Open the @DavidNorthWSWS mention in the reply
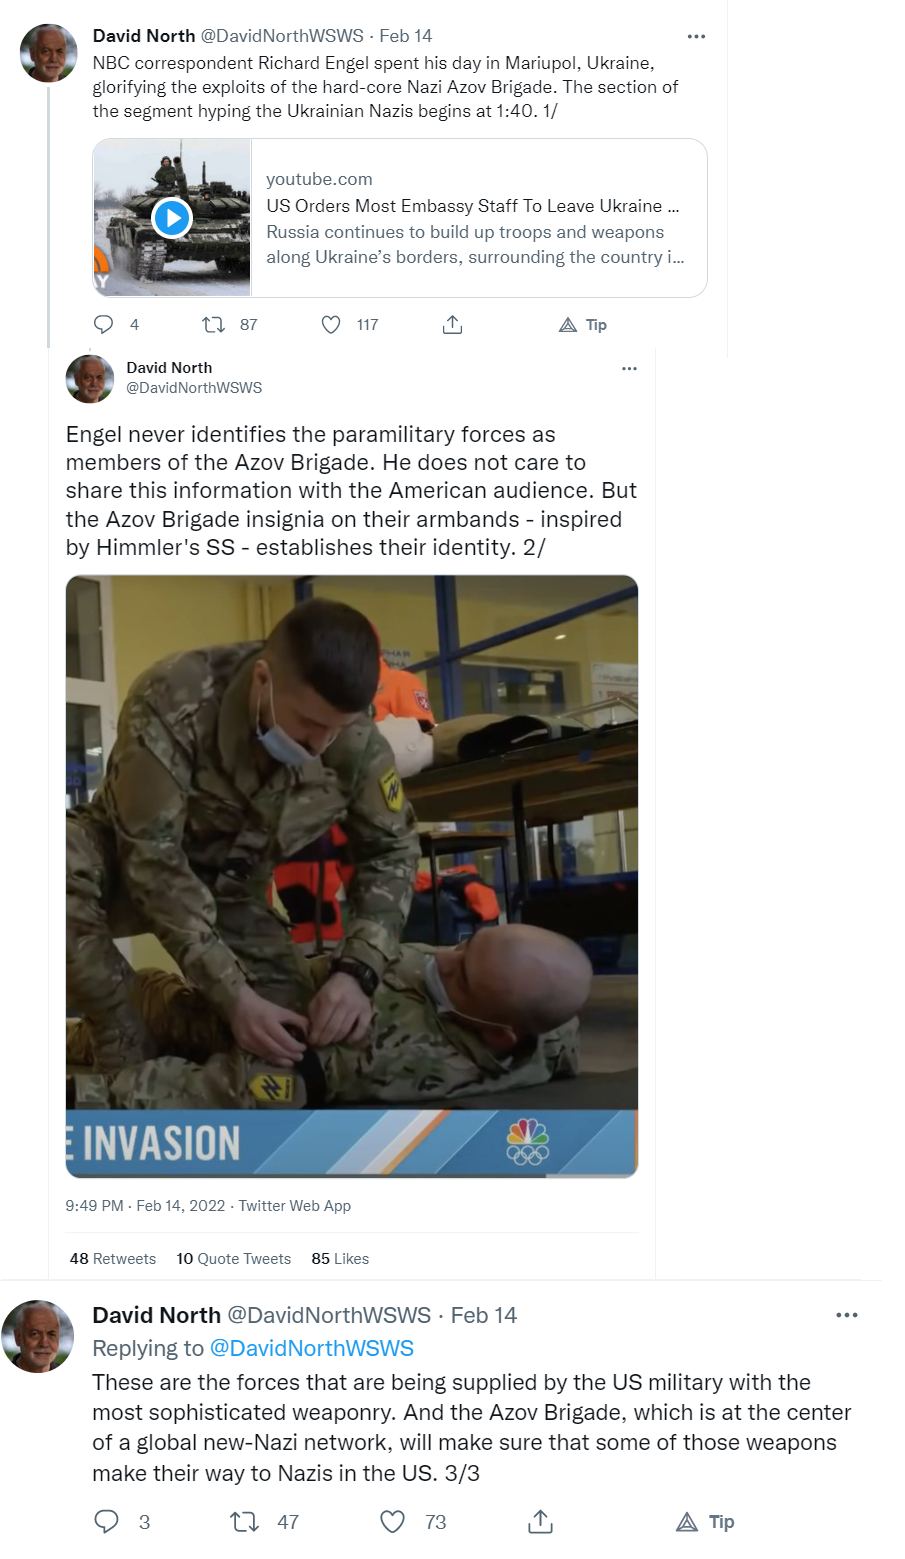Viewport: 905px width, 1559px height. tap(311, 1348)
